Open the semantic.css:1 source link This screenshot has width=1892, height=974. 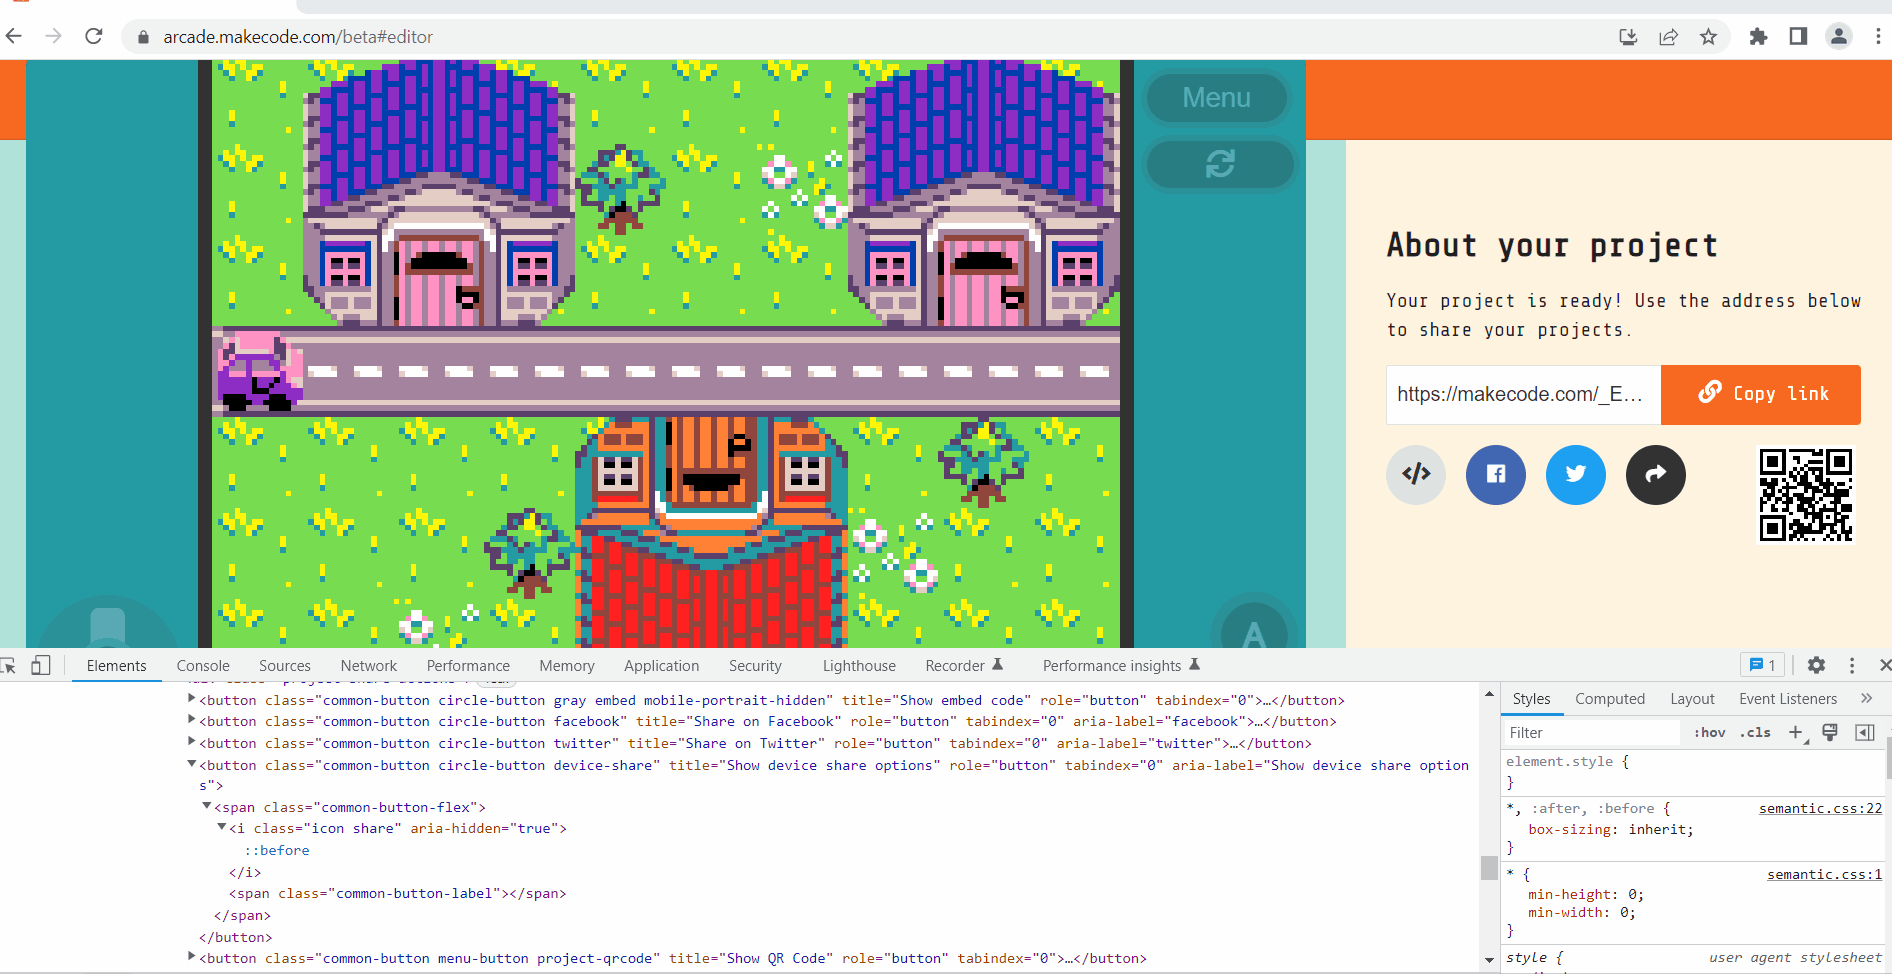click(1825, 874)
